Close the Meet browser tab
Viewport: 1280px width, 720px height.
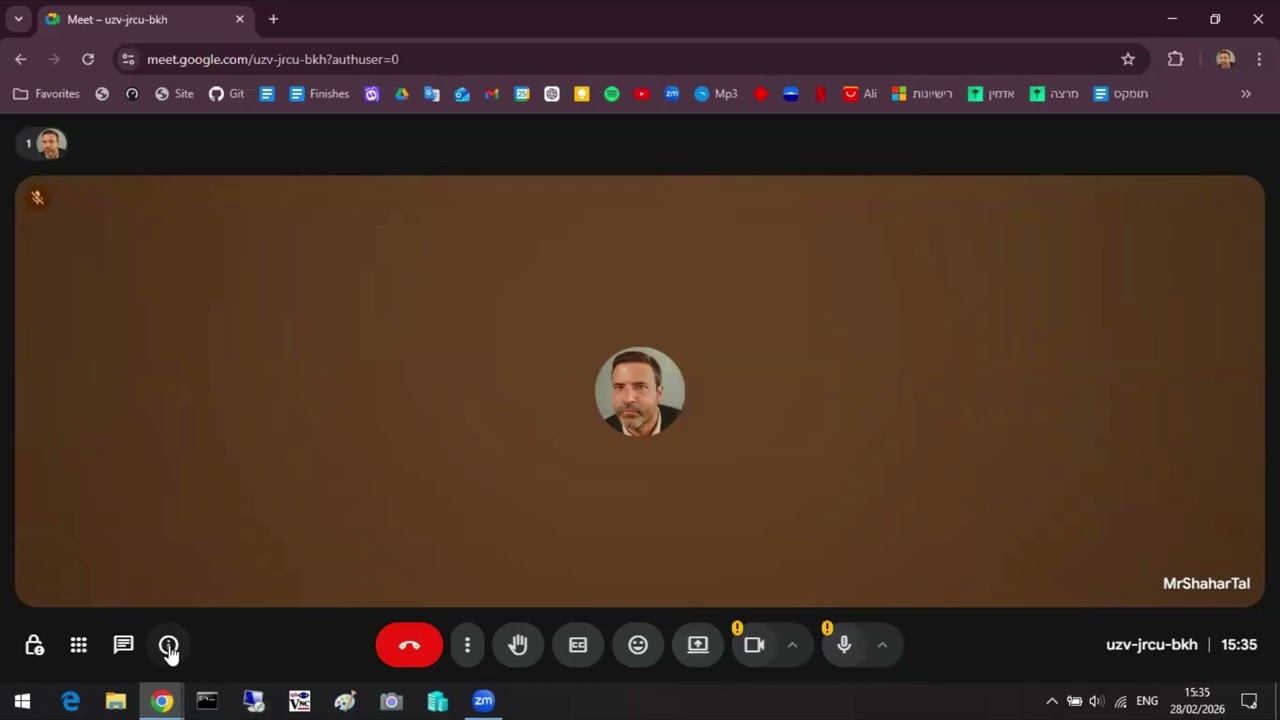(240, 19)
